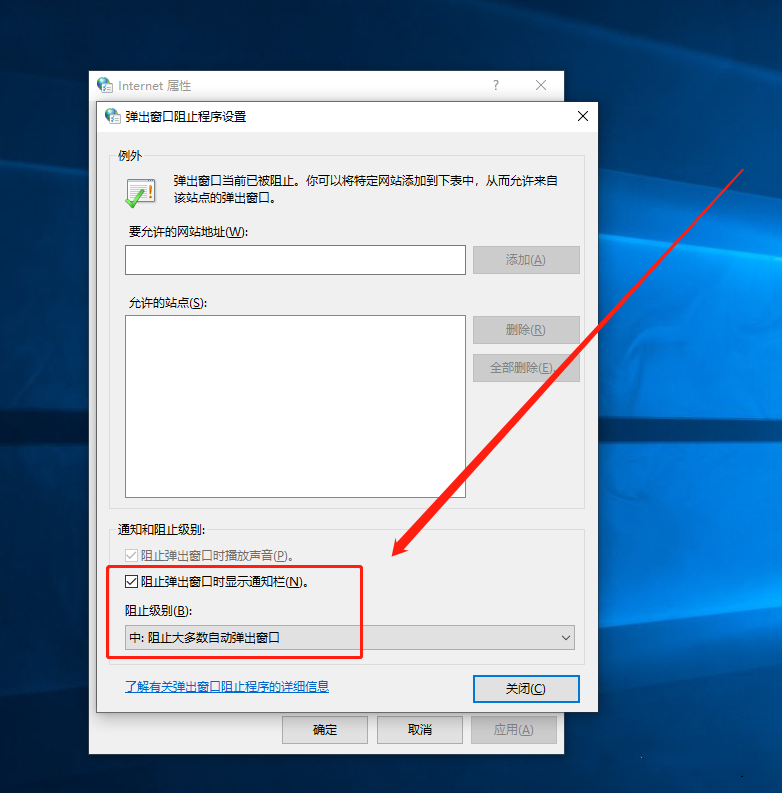
Task: Click the 关闭(C) button
Action: click(525, 689)
